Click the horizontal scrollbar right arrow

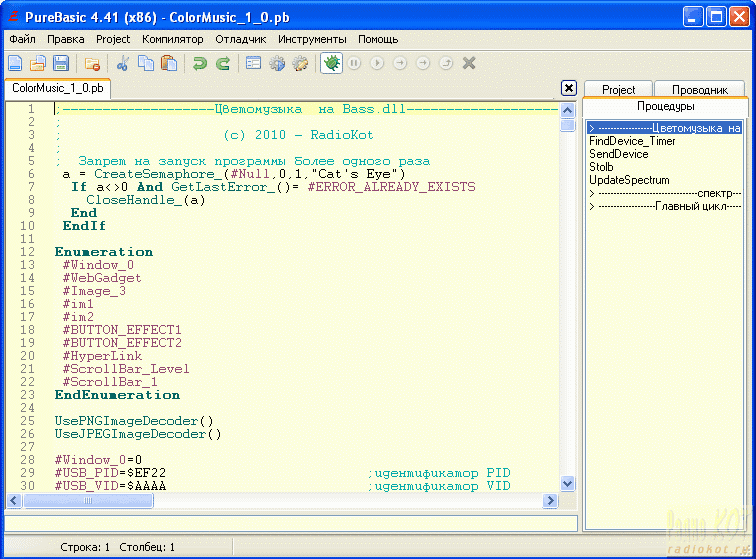550,501
